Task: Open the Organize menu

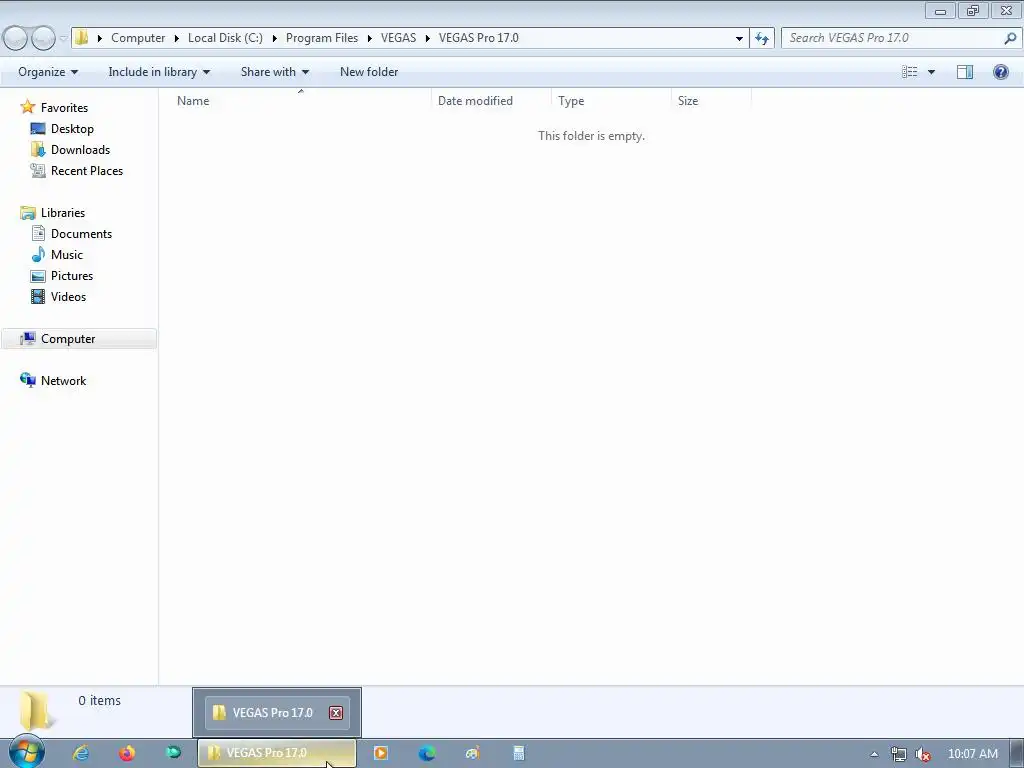Action: point(48,72)
